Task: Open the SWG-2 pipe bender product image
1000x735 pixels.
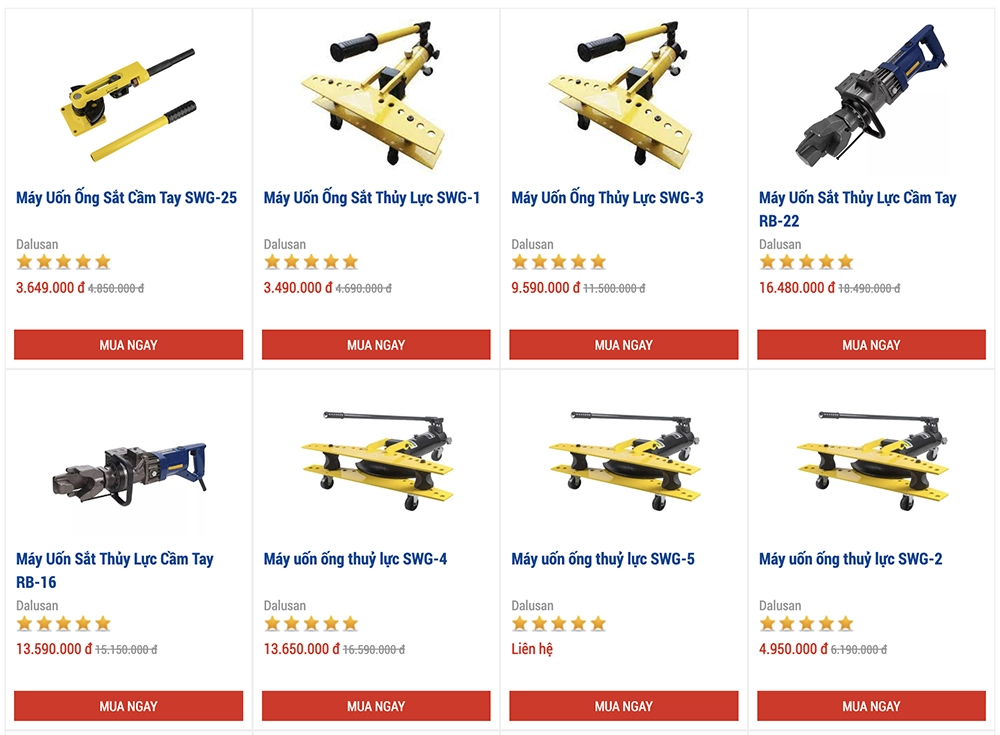Action: pyautogui.click(x=871, y=459)
